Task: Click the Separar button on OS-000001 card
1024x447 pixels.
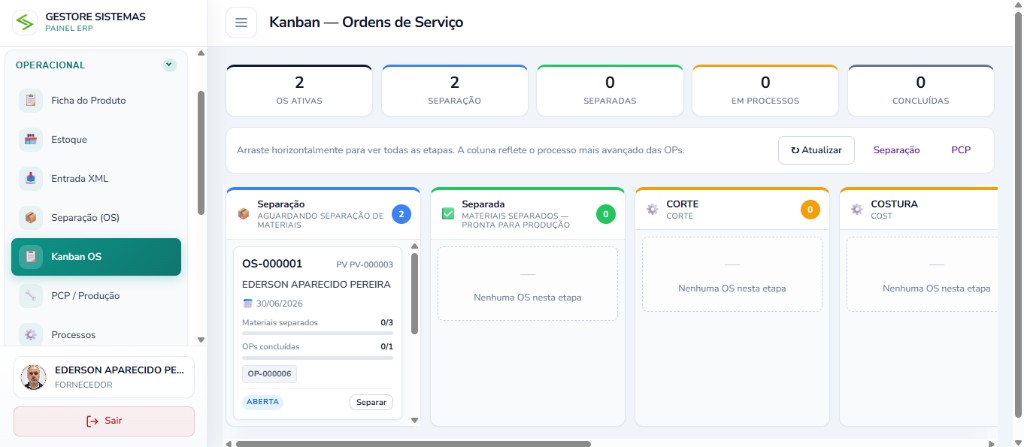Action: coord(371,402)
